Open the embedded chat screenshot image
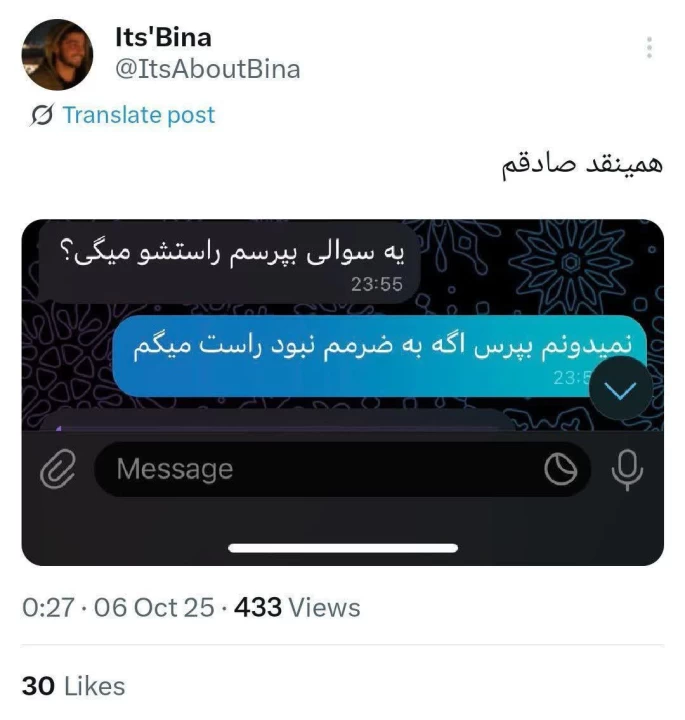 point(342,393)
